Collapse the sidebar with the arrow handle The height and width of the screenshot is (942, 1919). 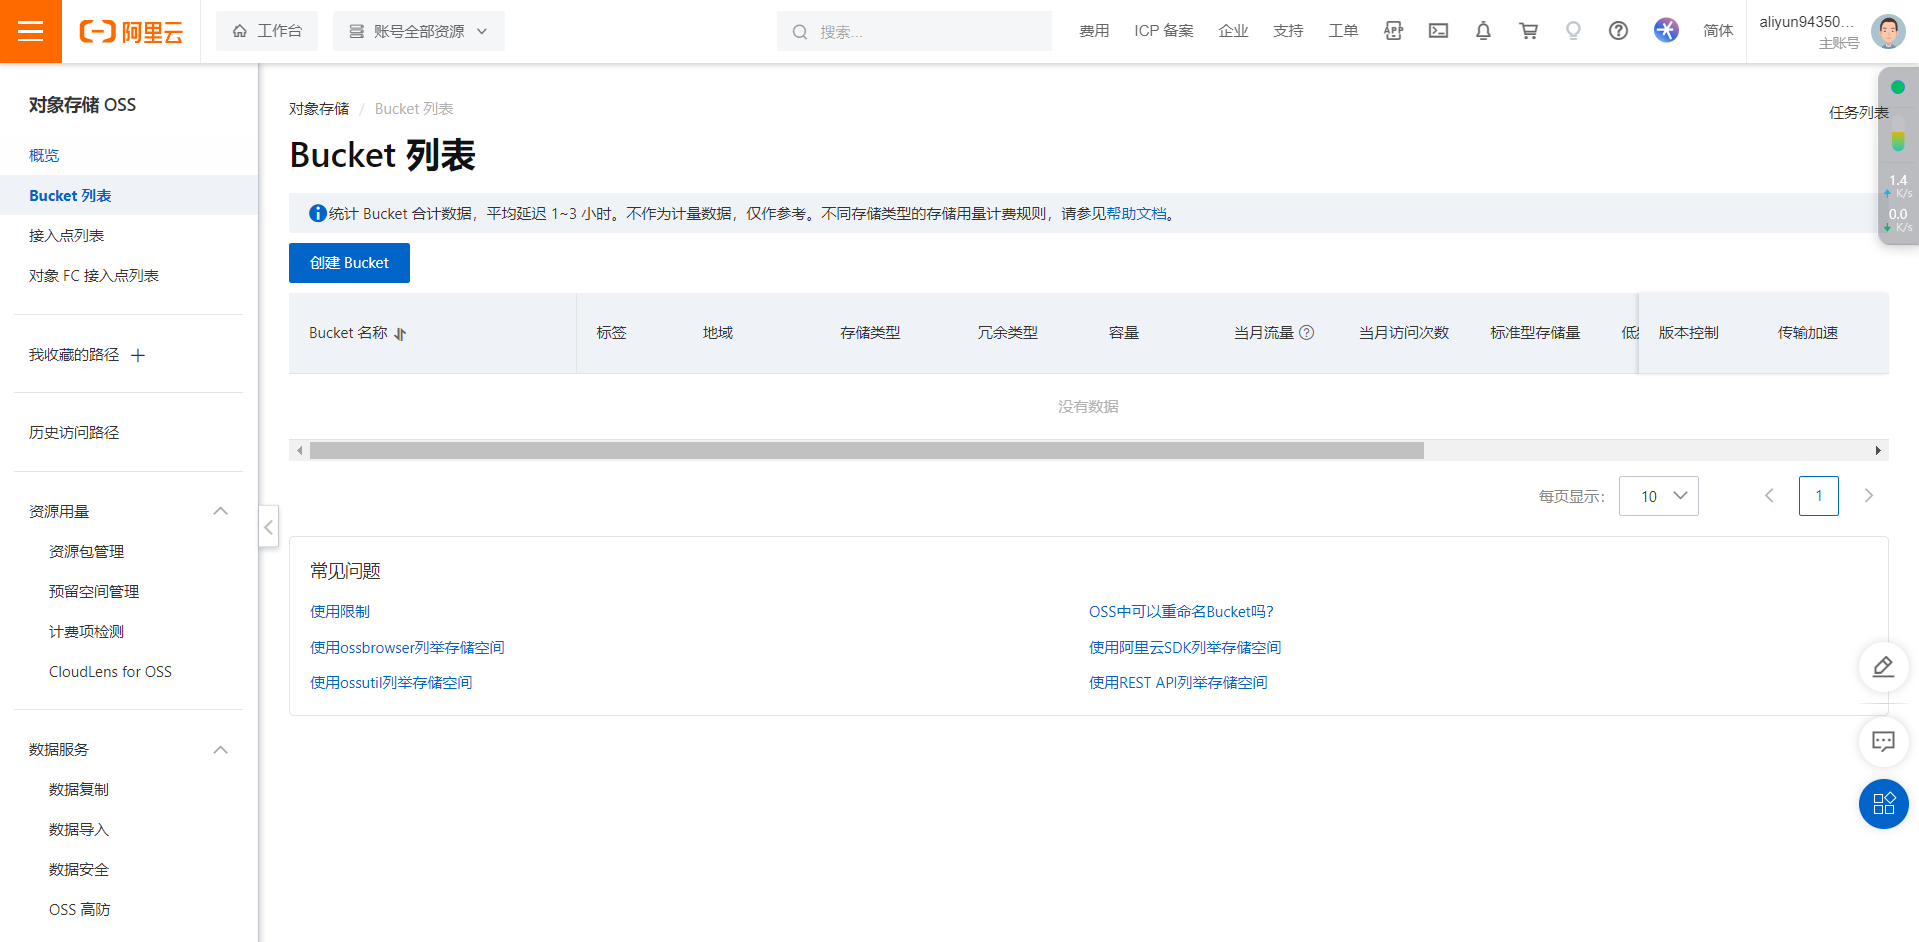(268, 527)
